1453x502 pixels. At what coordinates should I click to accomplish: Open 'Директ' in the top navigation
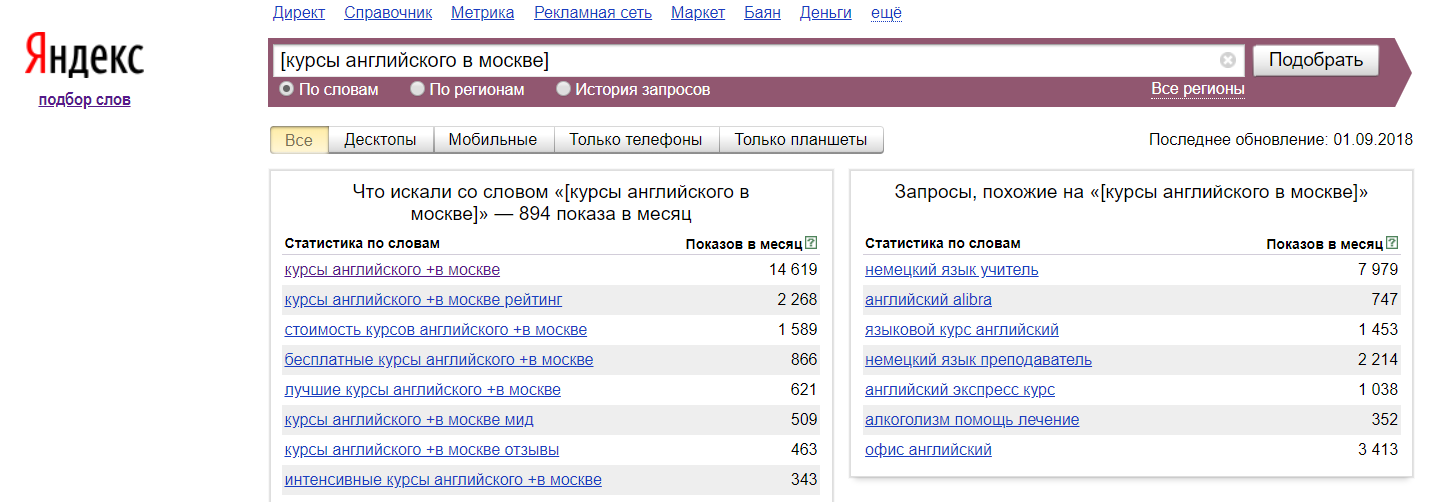[x=299, y=12]
